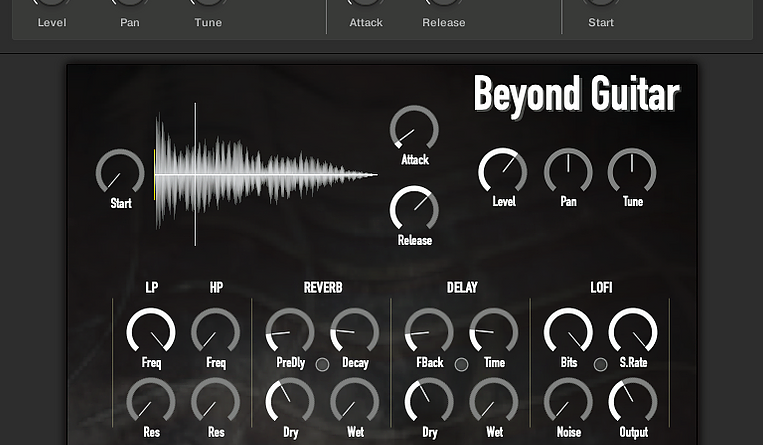Click the LoFi Noise knob
The width and height of the screenshot is (763, 445).
pyautogui.click(x=568, y=401)
